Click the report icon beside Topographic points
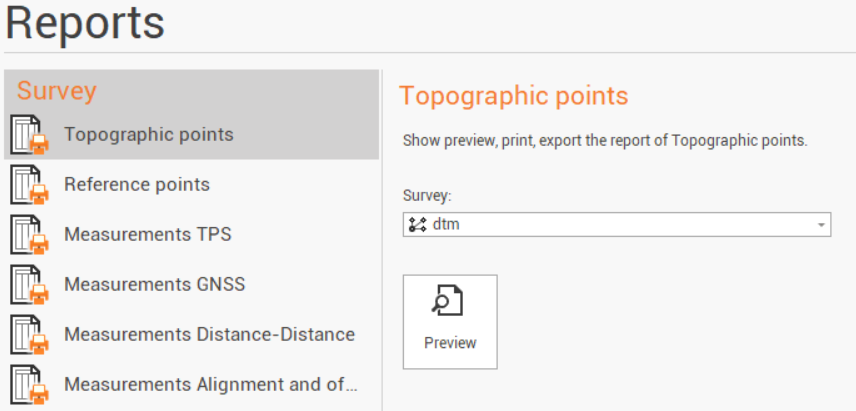The width and height of the screenshot is (856, 411). click(x=30, y=135)
